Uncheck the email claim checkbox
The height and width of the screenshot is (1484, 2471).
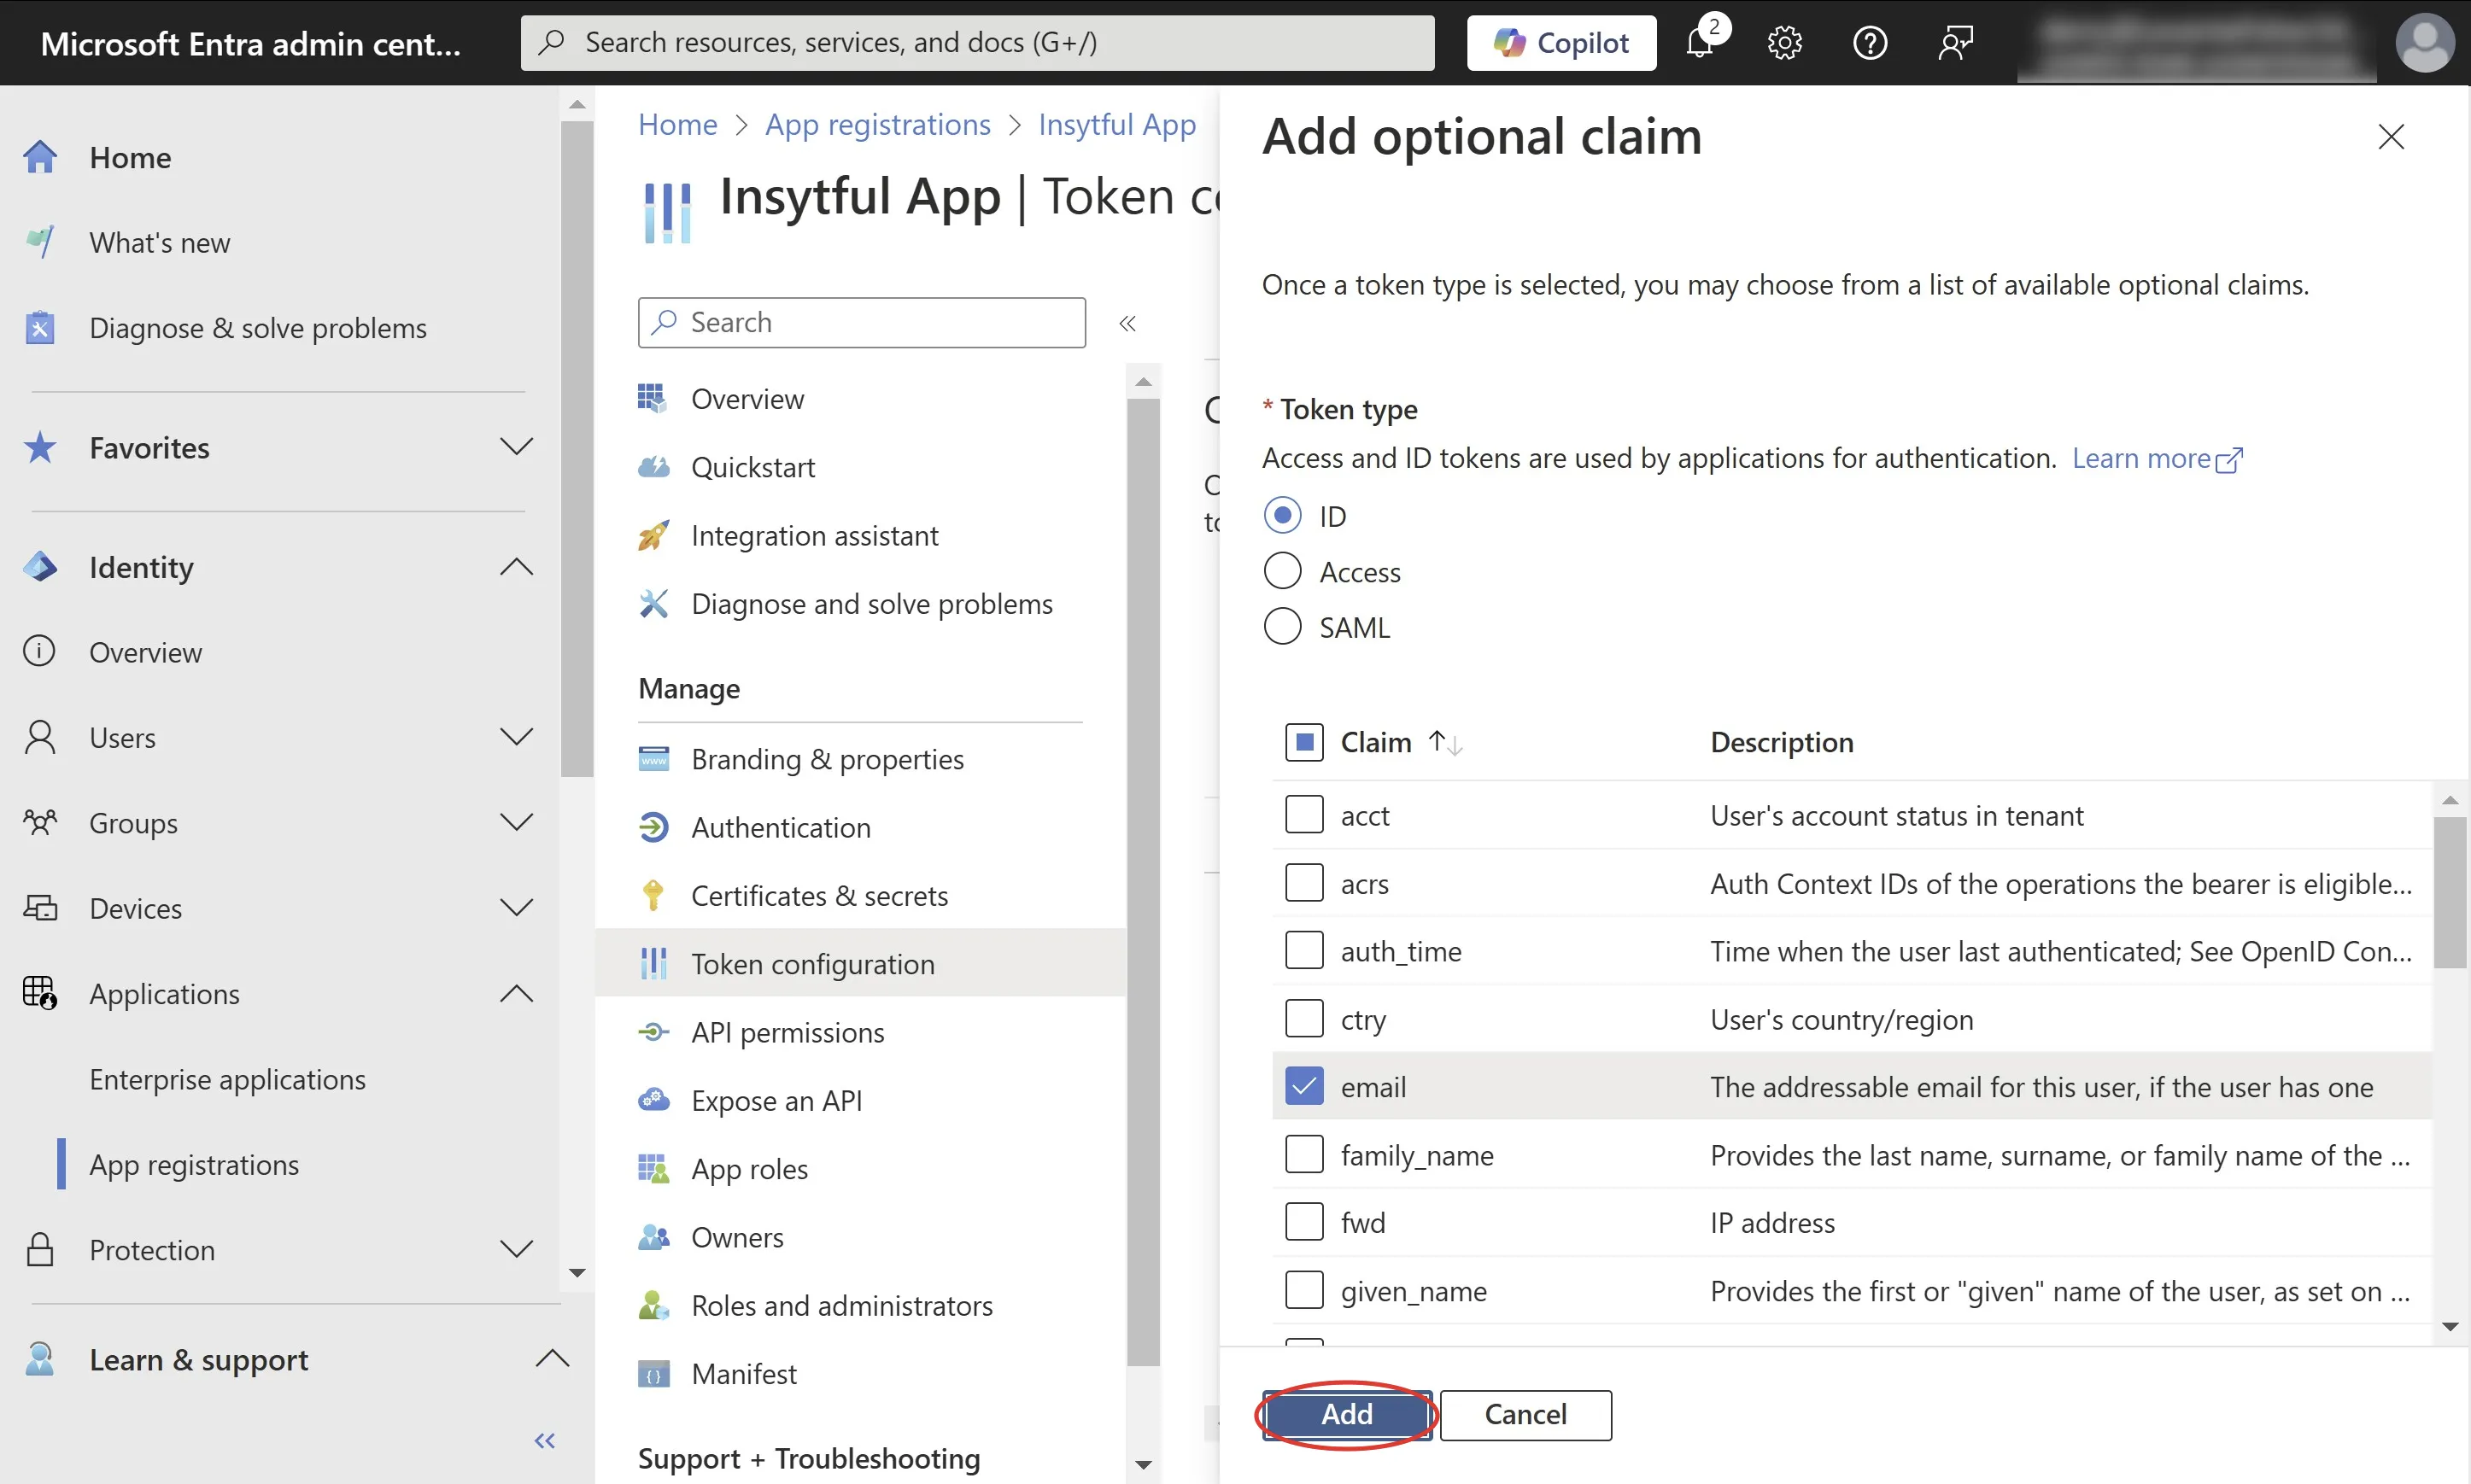(1303, 1086)
